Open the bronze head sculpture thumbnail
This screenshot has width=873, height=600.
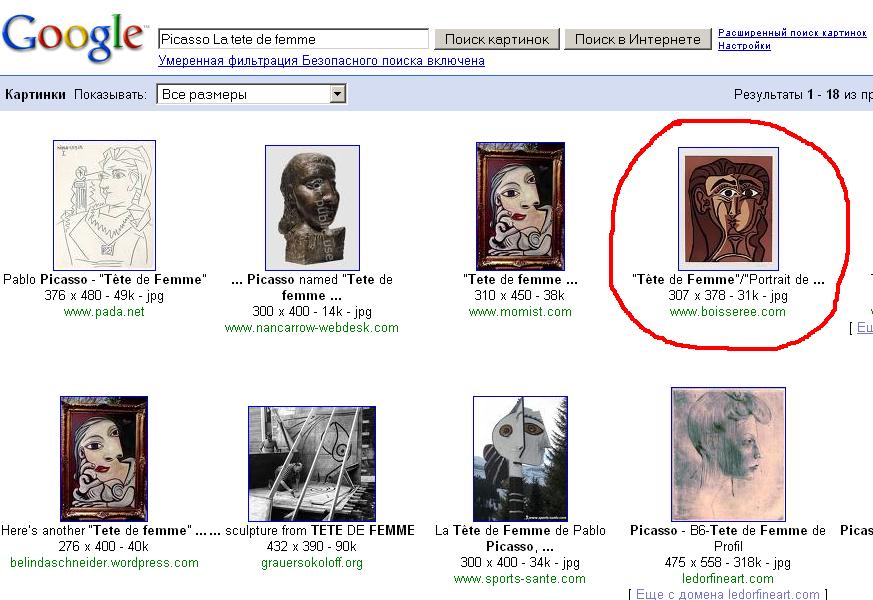click(x=312, y=208)
